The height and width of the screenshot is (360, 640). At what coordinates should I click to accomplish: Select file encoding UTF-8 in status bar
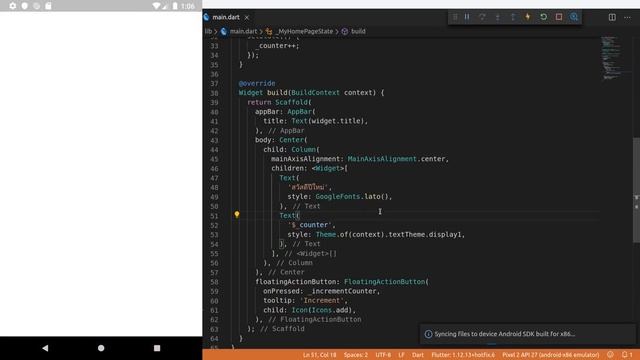click(383, 355)
